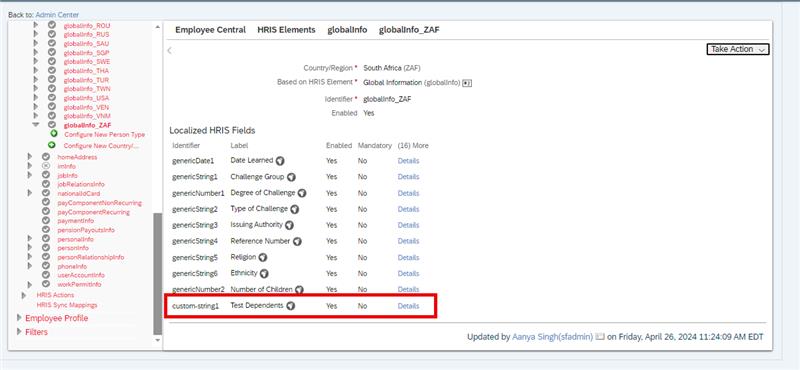Select pensionPayoutsInfo tree item
The height and width of the screenshot is (370, 800).
click(x=86, y=230)
